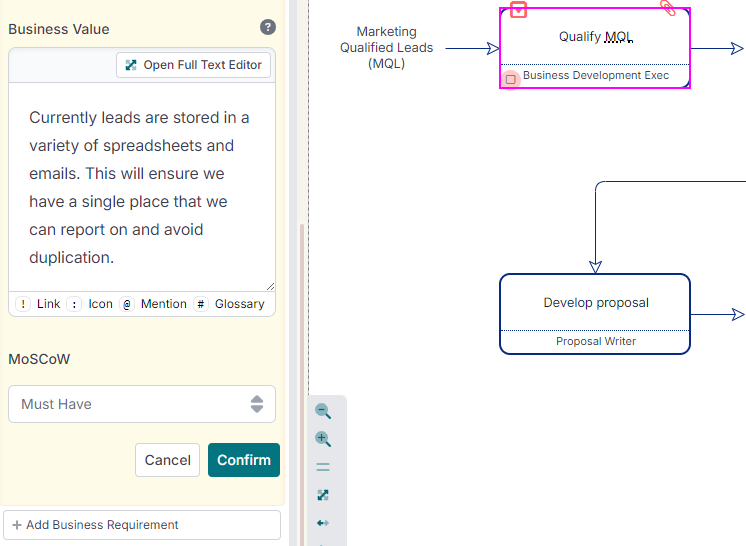Screen dimensions: 746x546
Task: Click the reset zoom equals icon
Action: pyautogui.click(x=323, y=467)
